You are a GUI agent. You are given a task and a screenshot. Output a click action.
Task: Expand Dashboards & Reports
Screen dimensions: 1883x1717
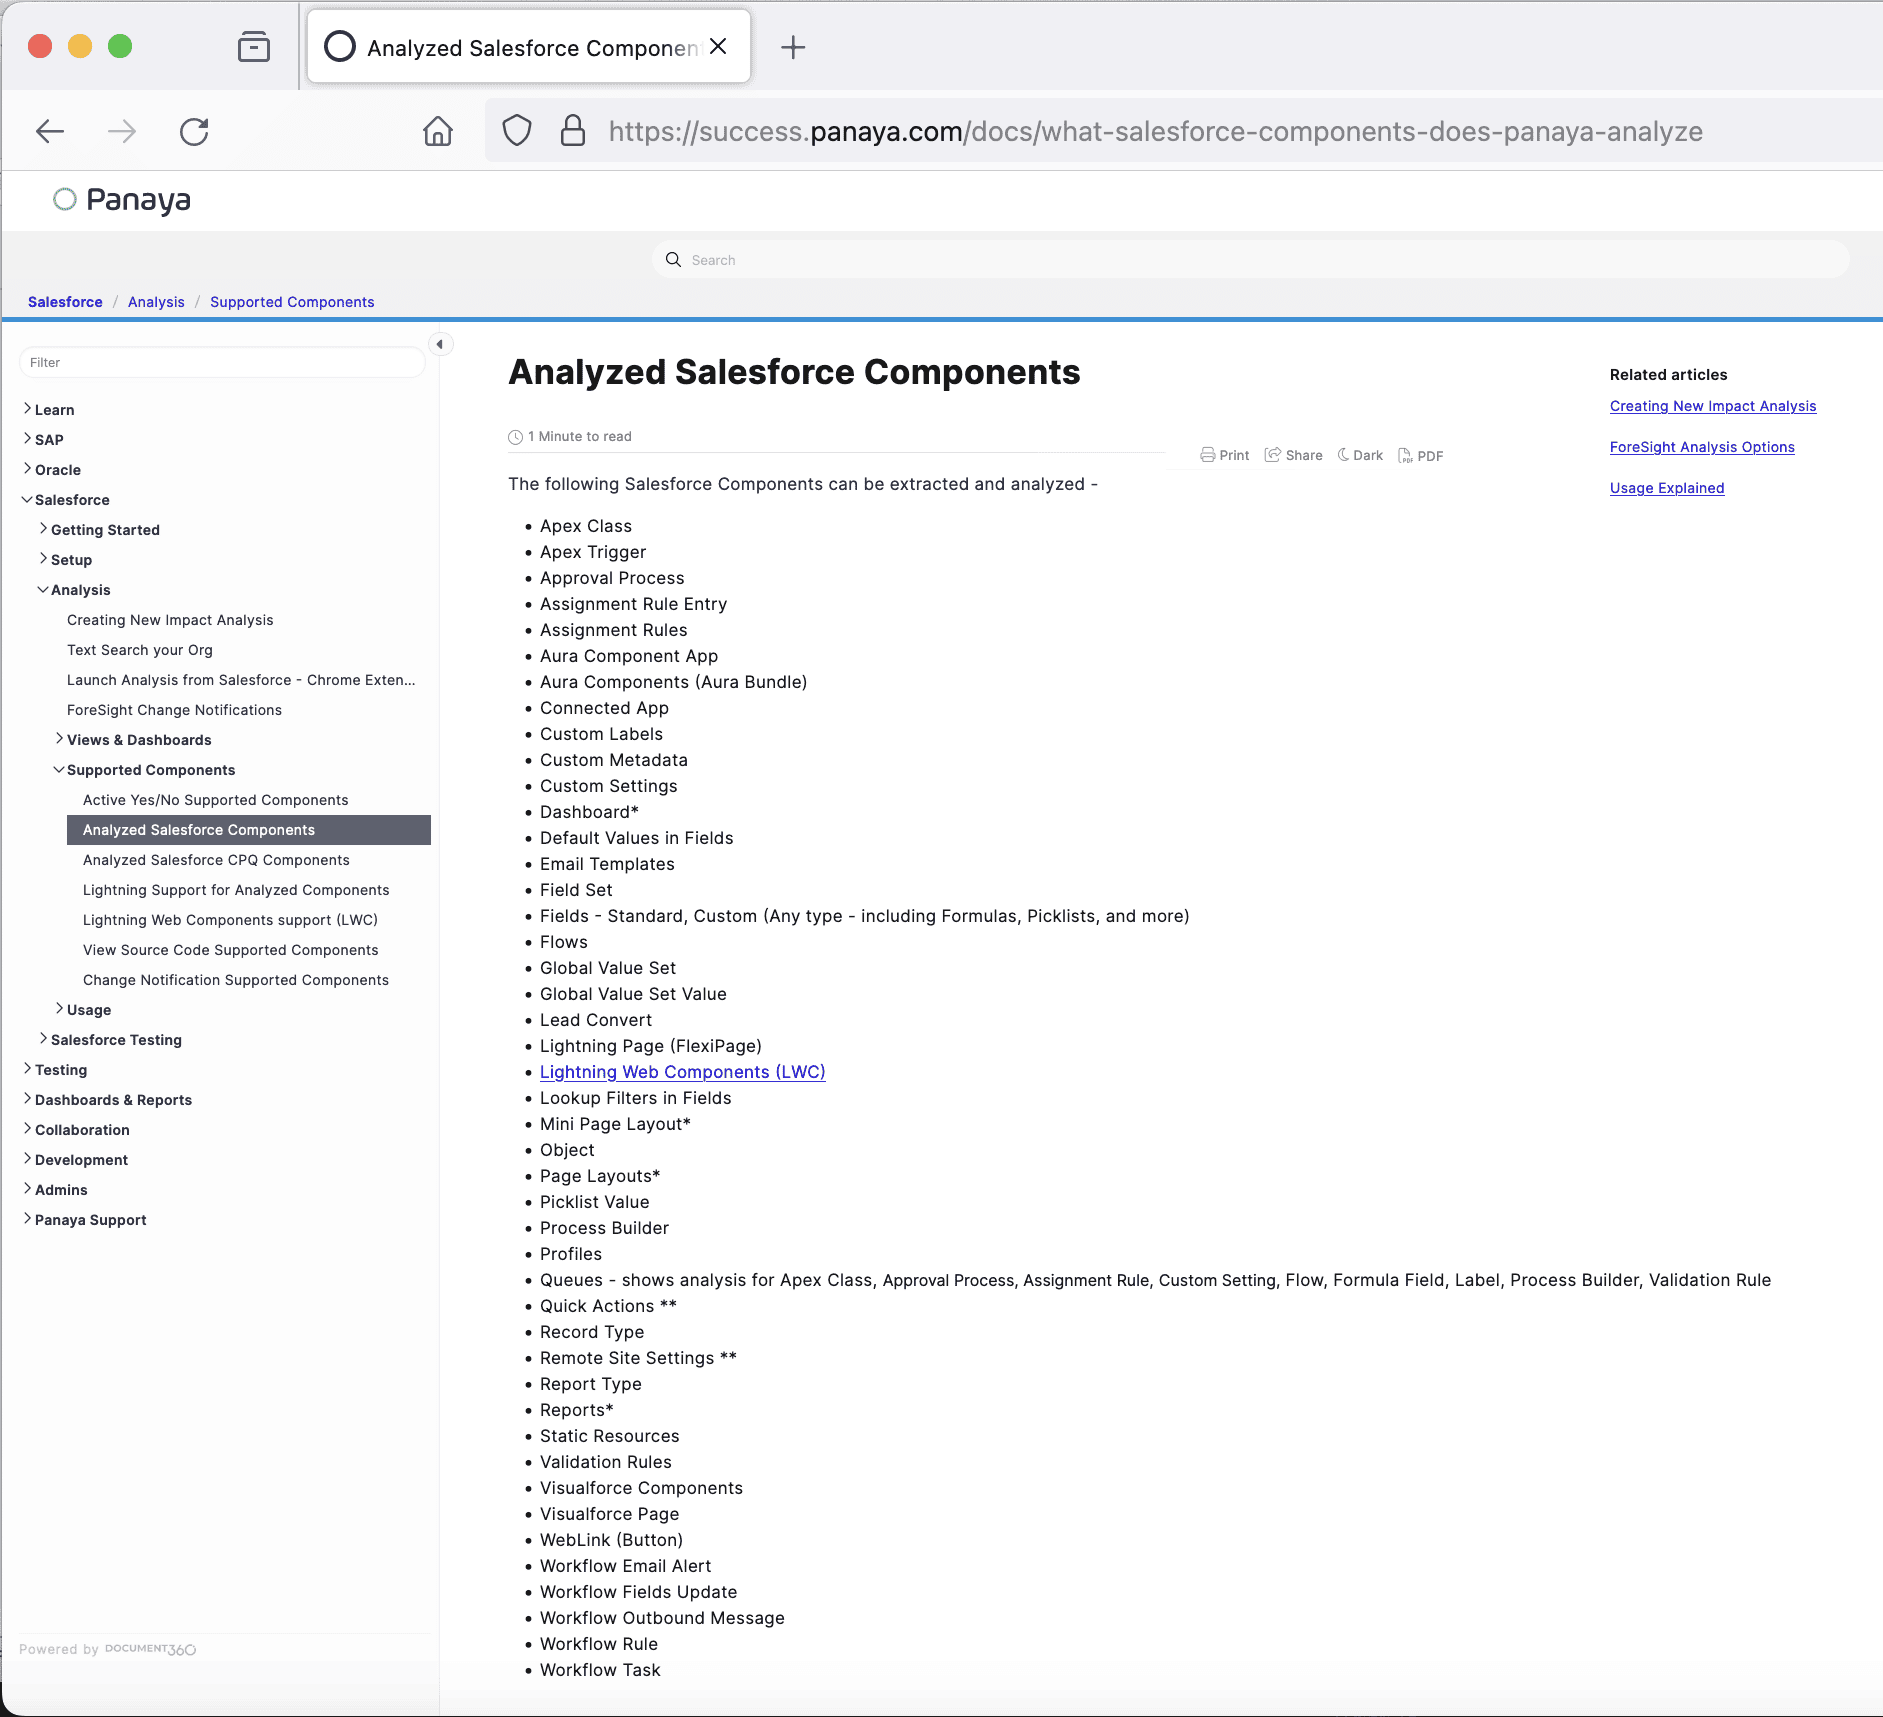coord(27,1099)
